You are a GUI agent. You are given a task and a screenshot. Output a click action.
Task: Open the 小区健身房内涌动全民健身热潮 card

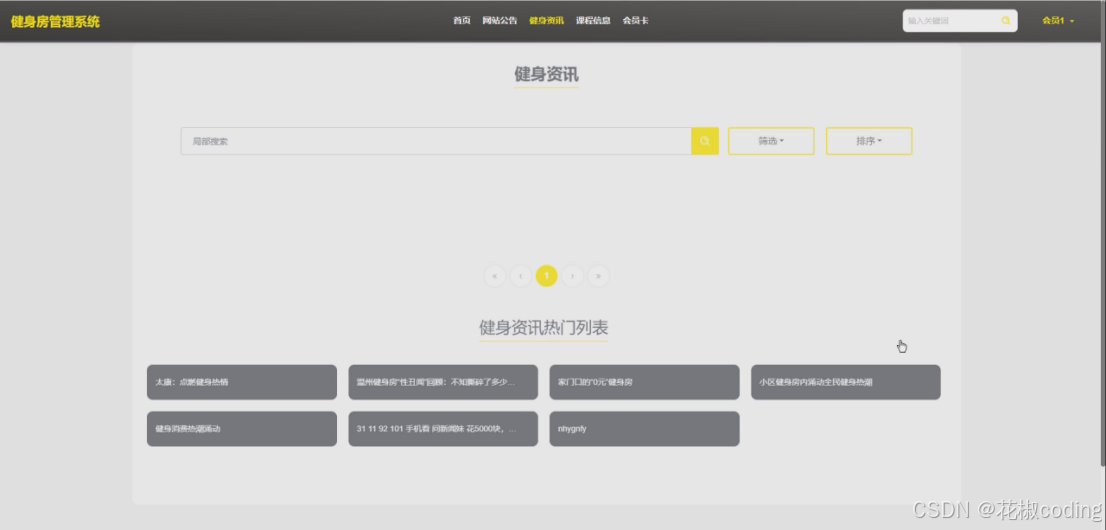click(x=846, y=382)
